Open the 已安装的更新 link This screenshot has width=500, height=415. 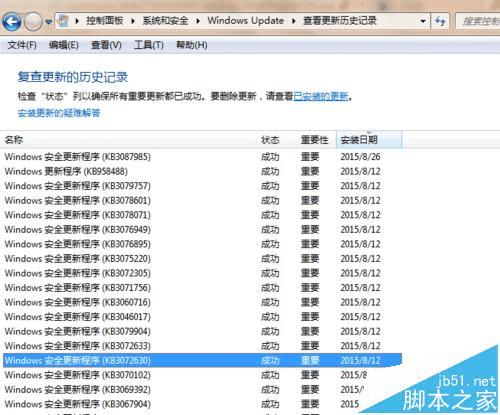point(321,96)
